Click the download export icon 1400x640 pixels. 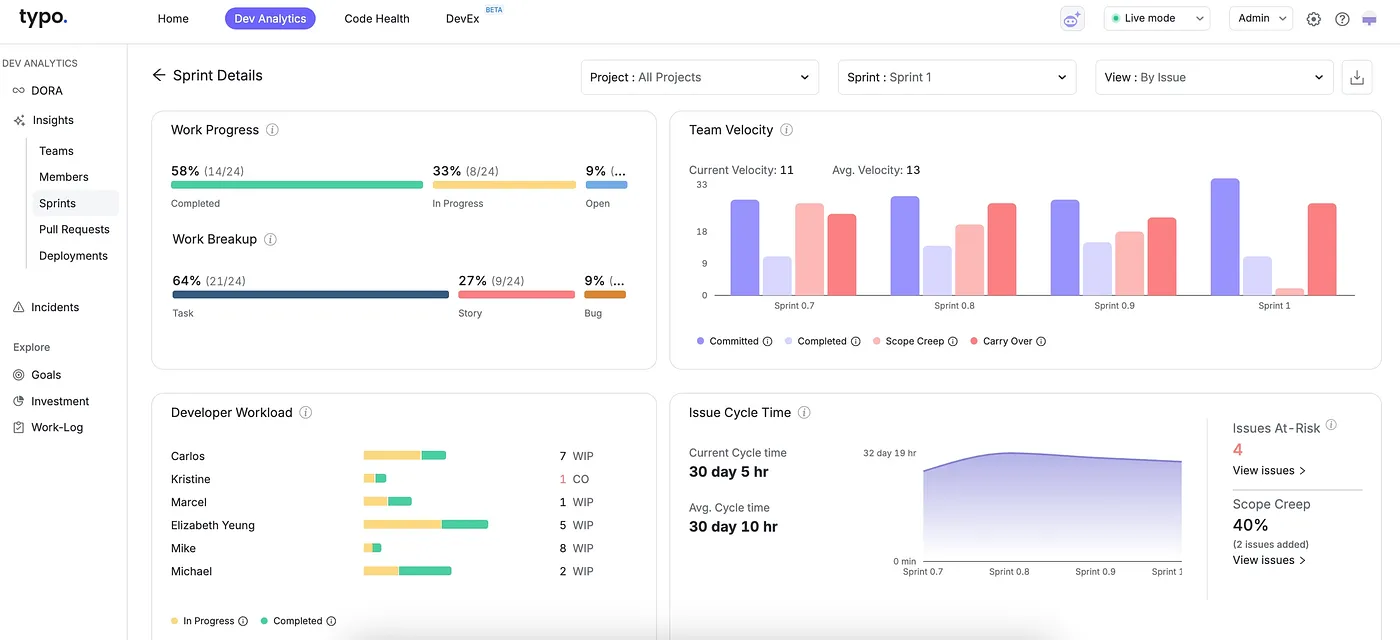[1356, 78]
